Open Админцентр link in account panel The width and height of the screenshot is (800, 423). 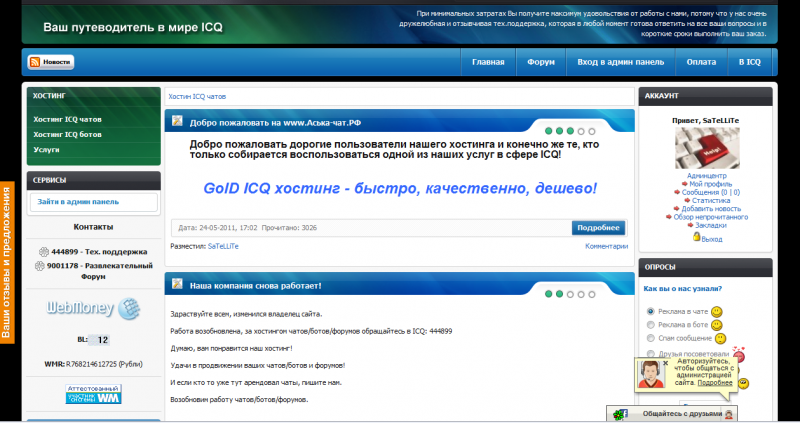pyautogui.click(x=706, y=176)
